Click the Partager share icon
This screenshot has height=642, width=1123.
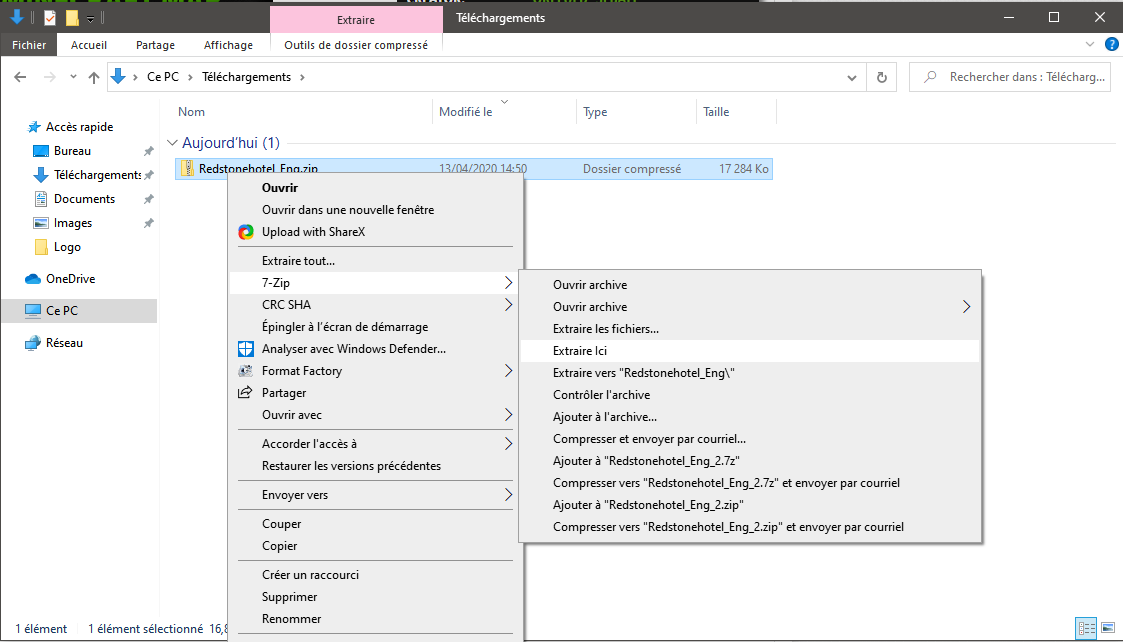click(x=246, y=393)
